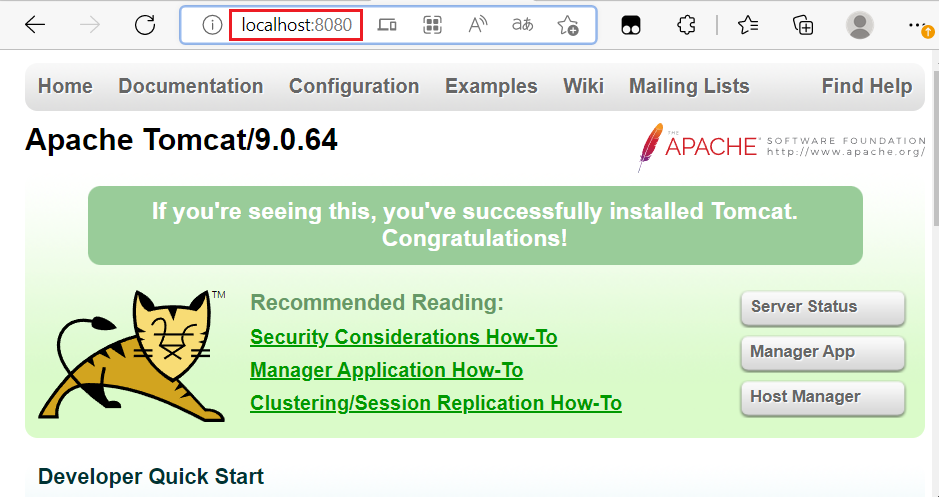Open the Documentation nav item

(191, 86)
